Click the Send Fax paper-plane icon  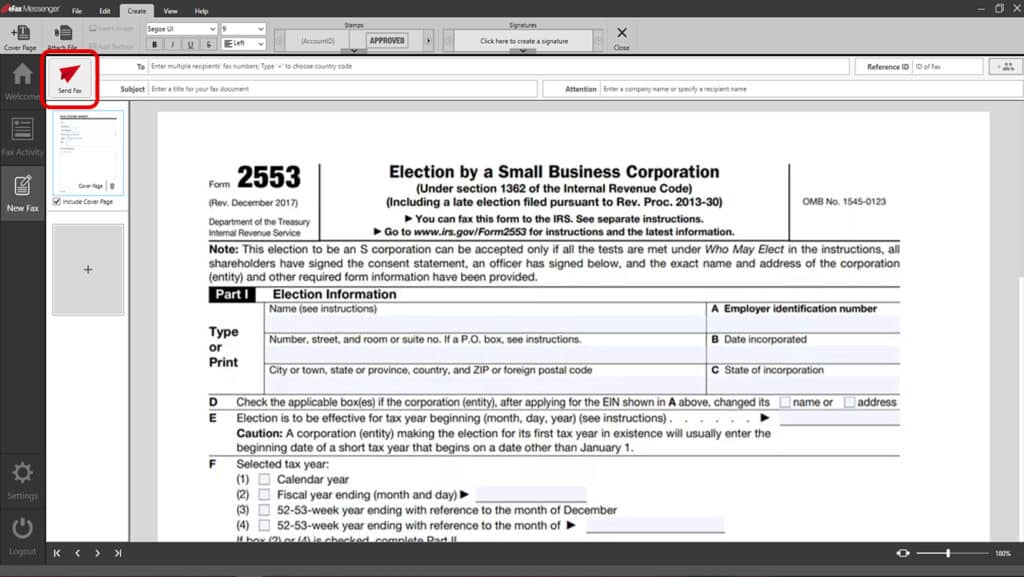click(69, 73)
